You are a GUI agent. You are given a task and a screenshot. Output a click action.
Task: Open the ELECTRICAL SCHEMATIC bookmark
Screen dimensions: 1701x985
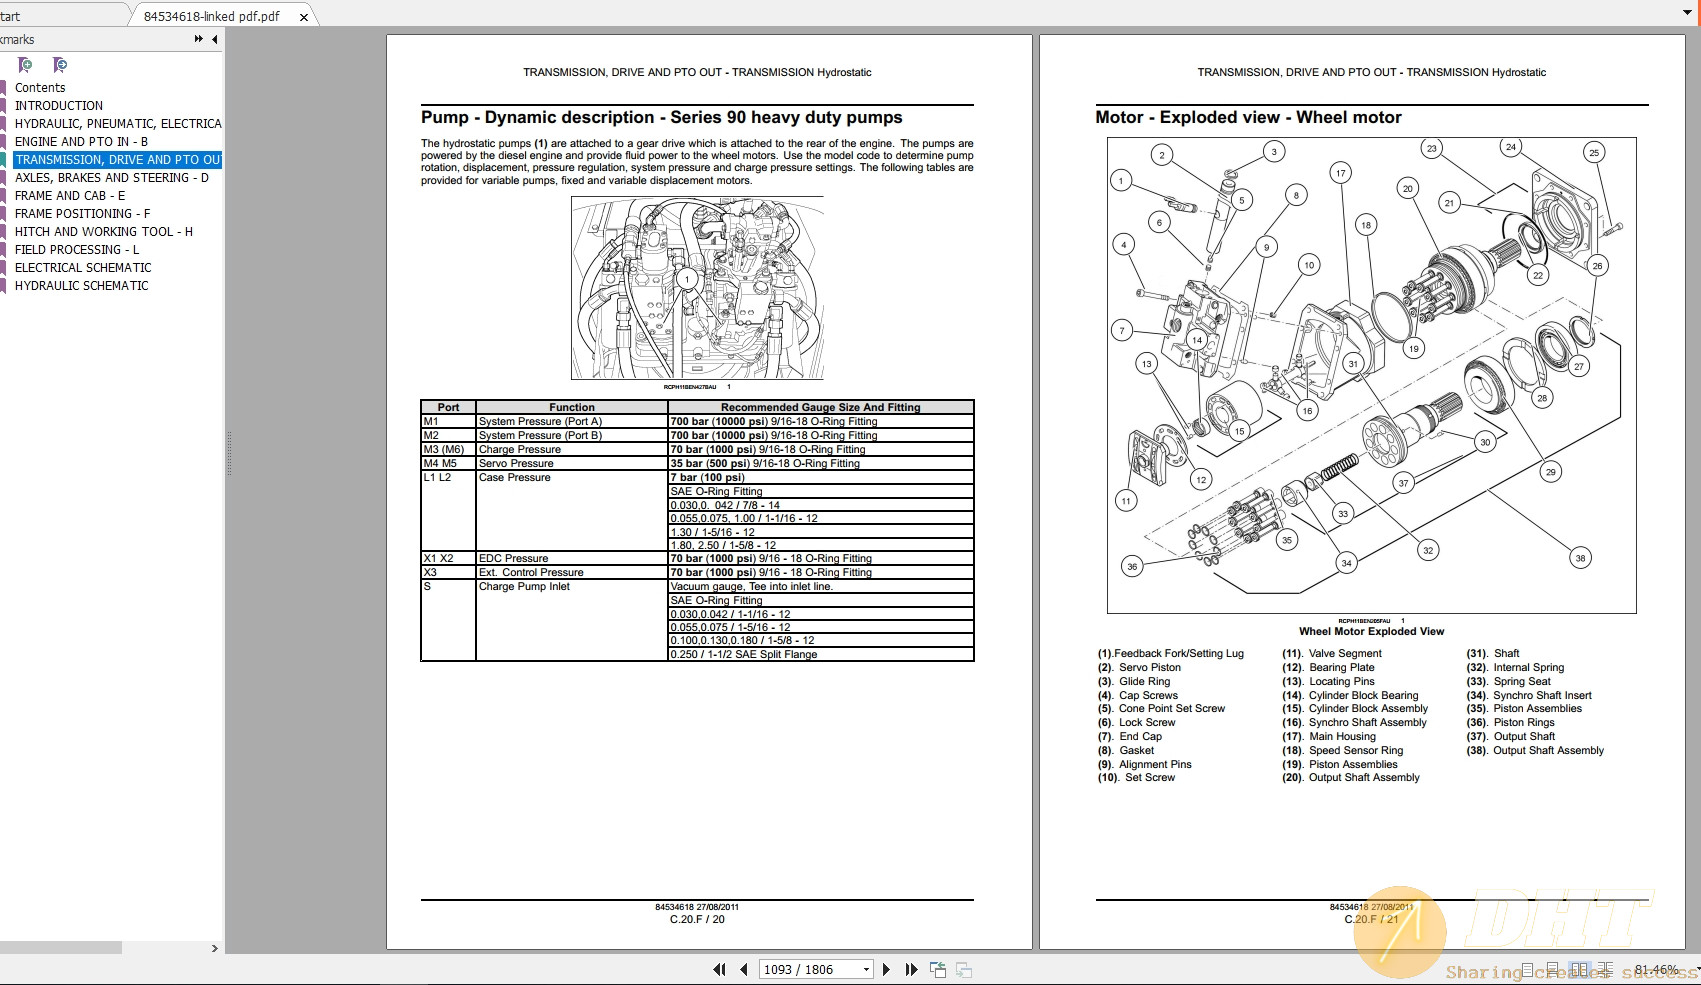tap(83, 267)
